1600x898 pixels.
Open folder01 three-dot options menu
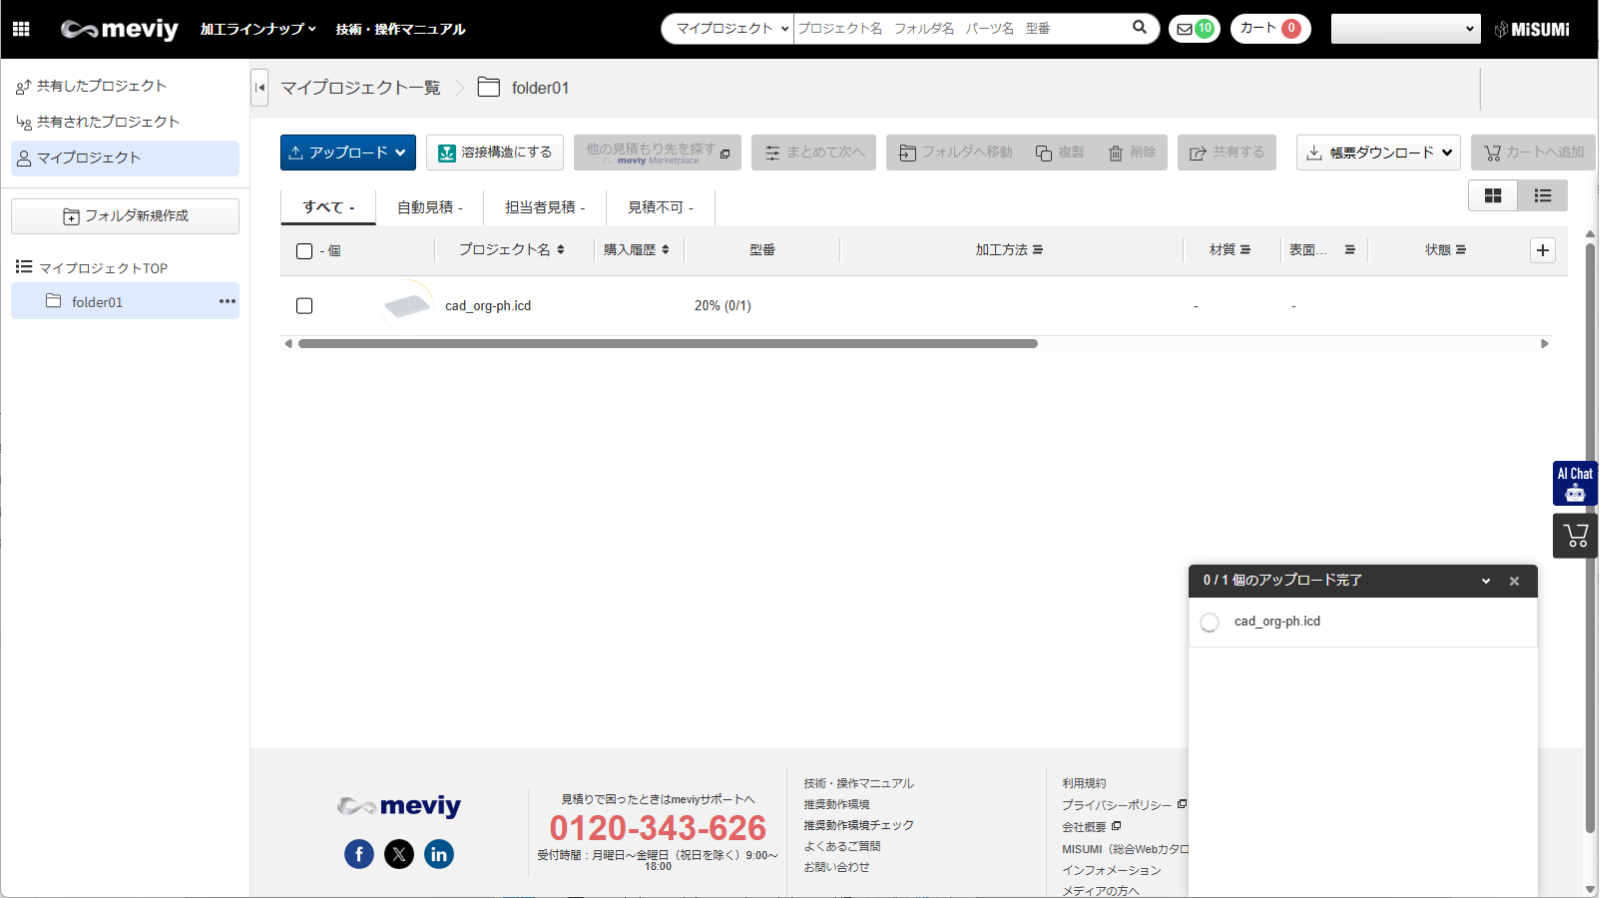tap(227, 301)
